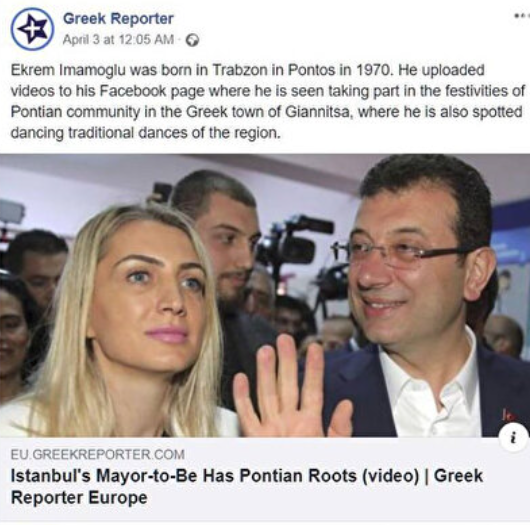530x525 pixels.
Task: Open the three-dot post options menu
Action: [x=522, y=16]
